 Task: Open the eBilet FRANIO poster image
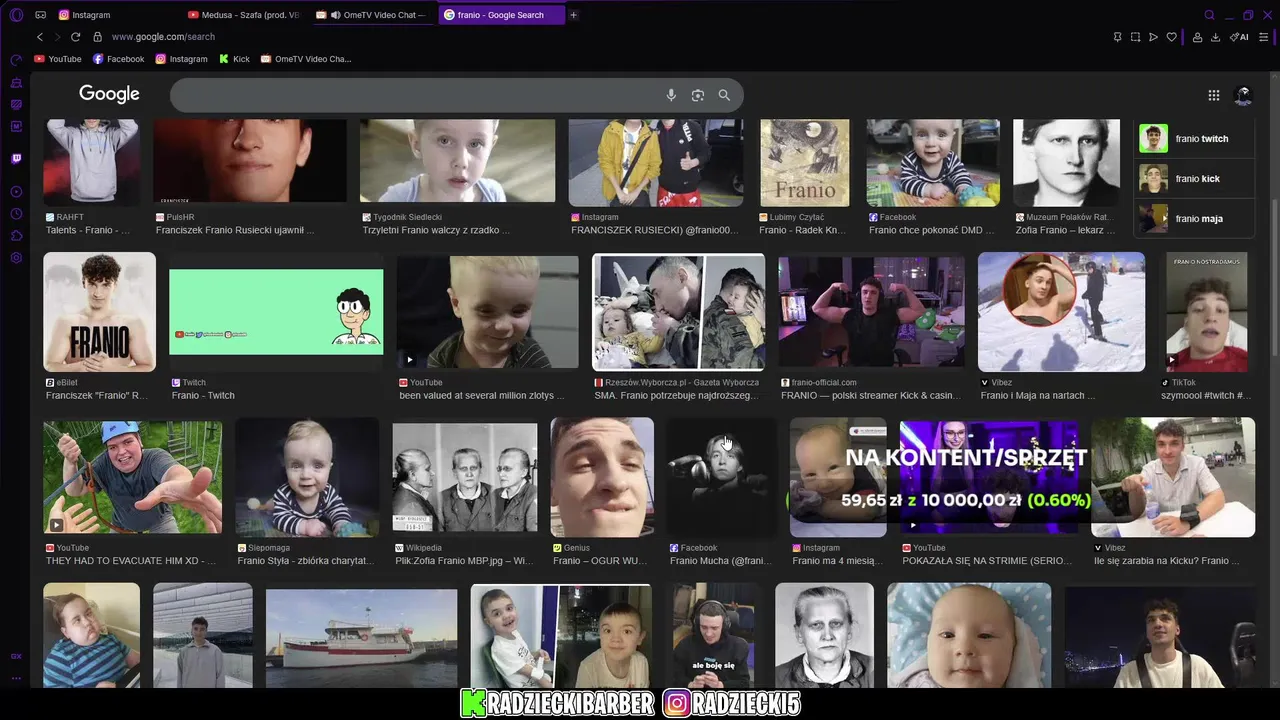tap(99, 312)
